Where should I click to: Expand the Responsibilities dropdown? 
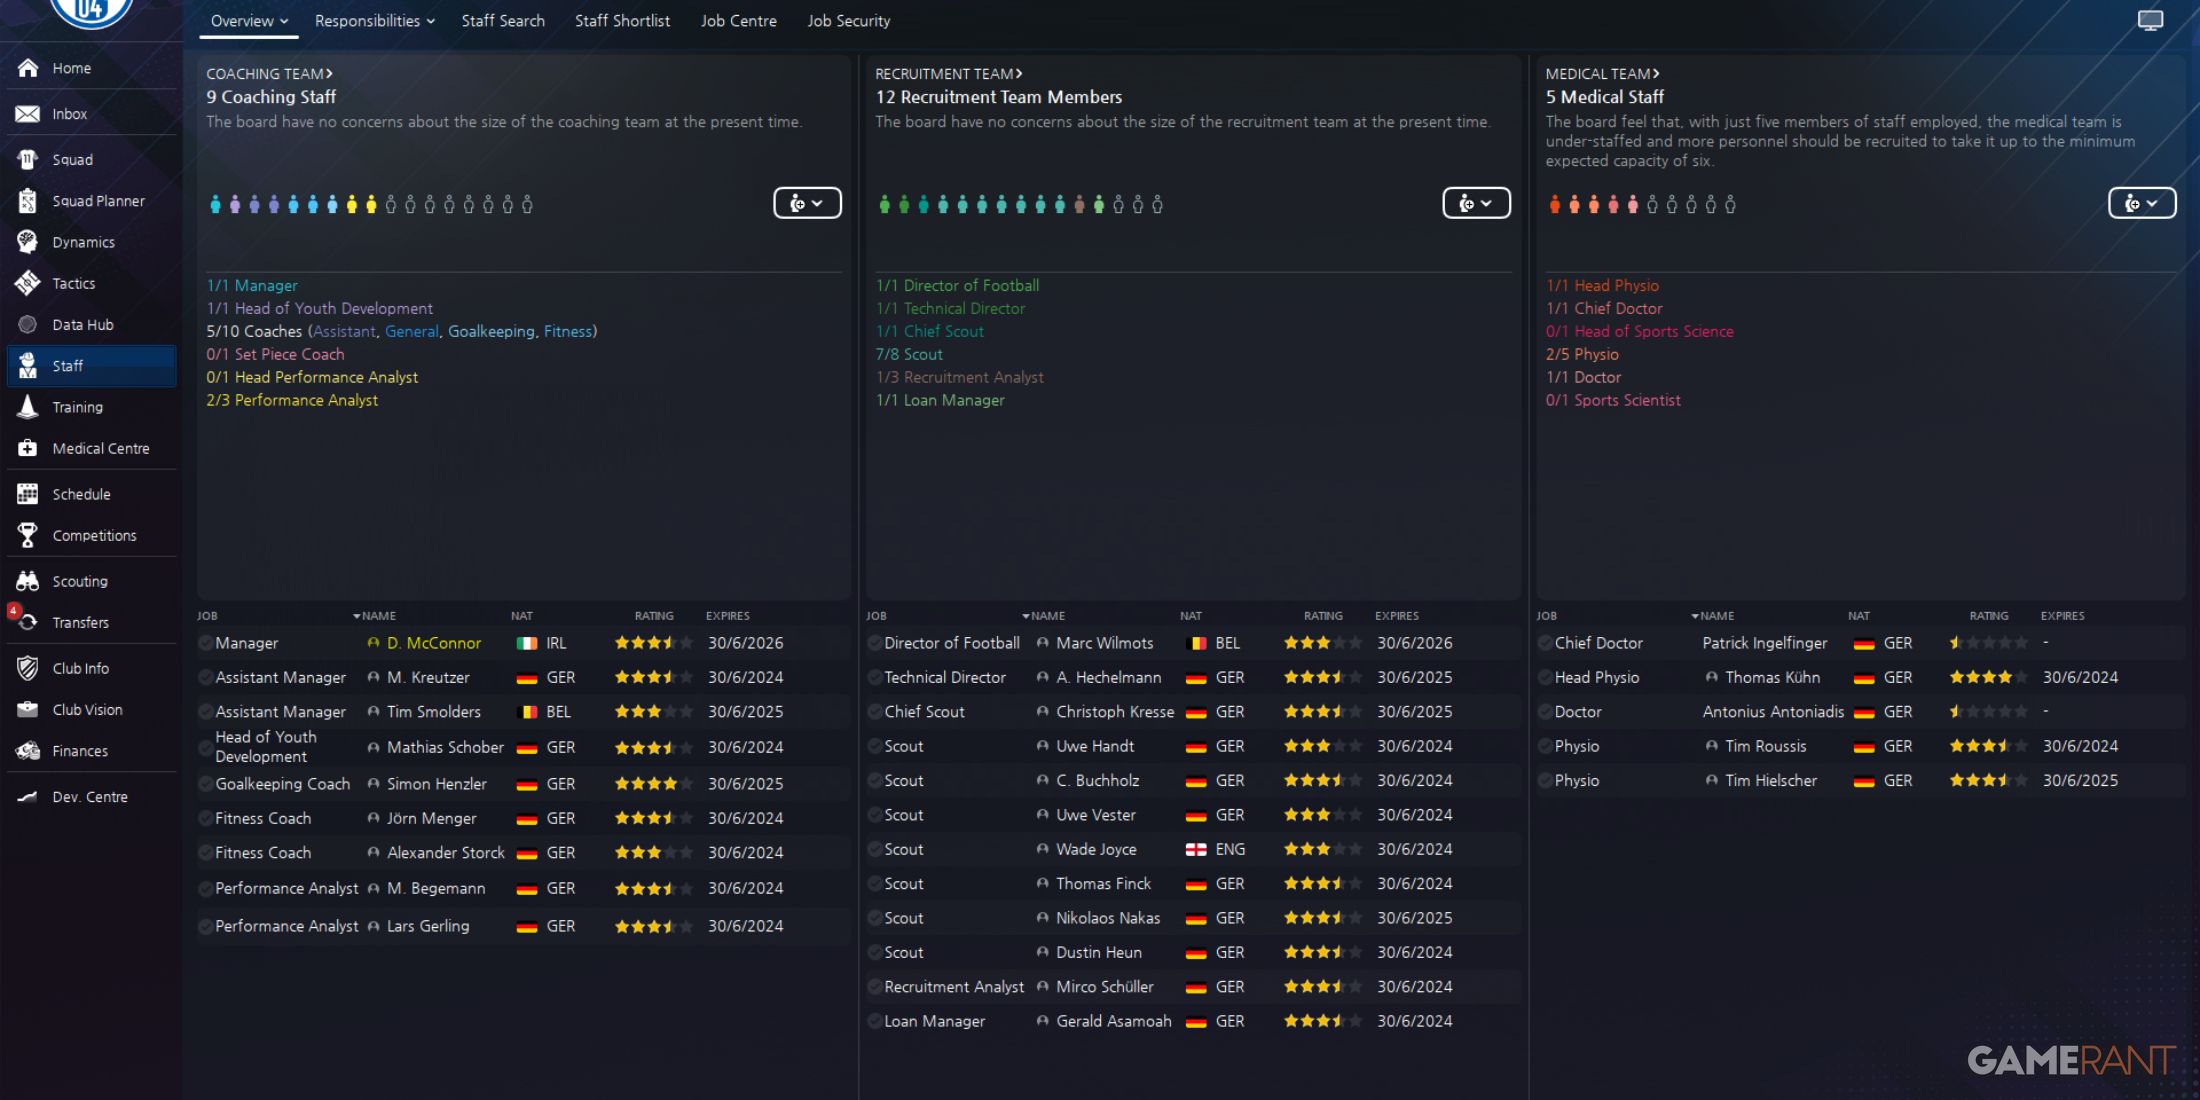[374, 21]
